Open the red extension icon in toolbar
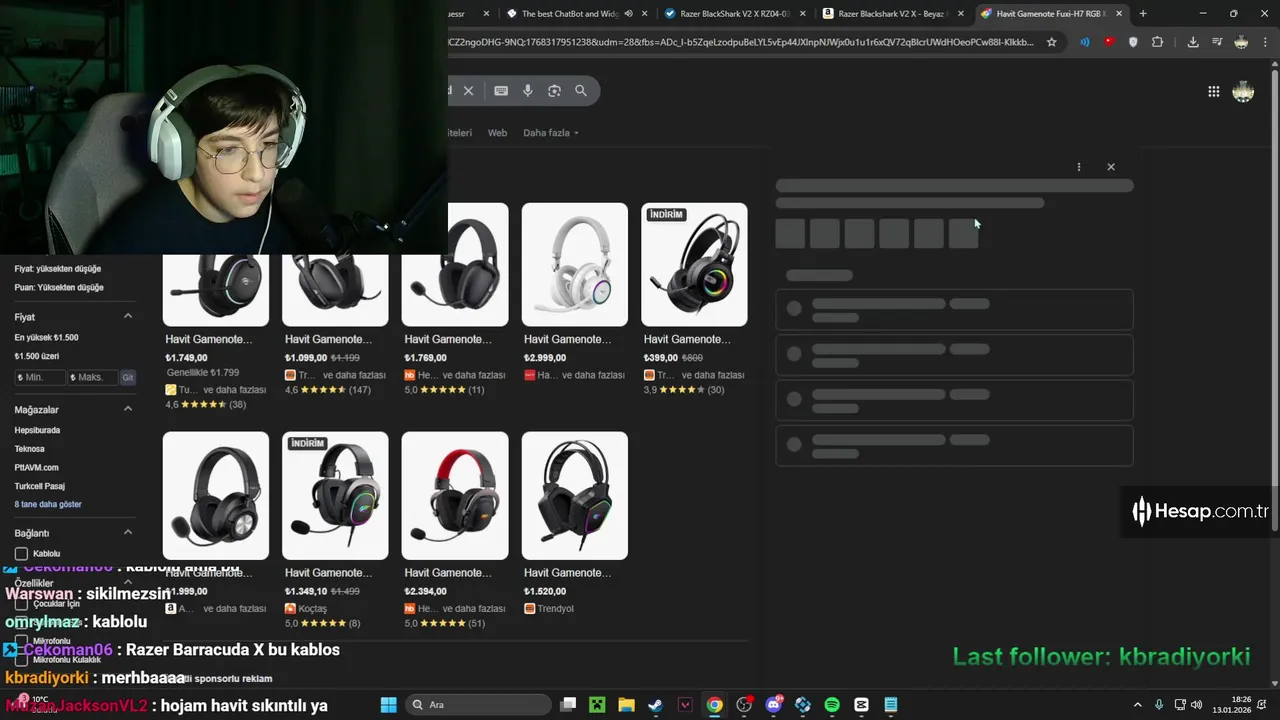The width and height of the screenshot is (1280, 720). [x=1109, y=42]
